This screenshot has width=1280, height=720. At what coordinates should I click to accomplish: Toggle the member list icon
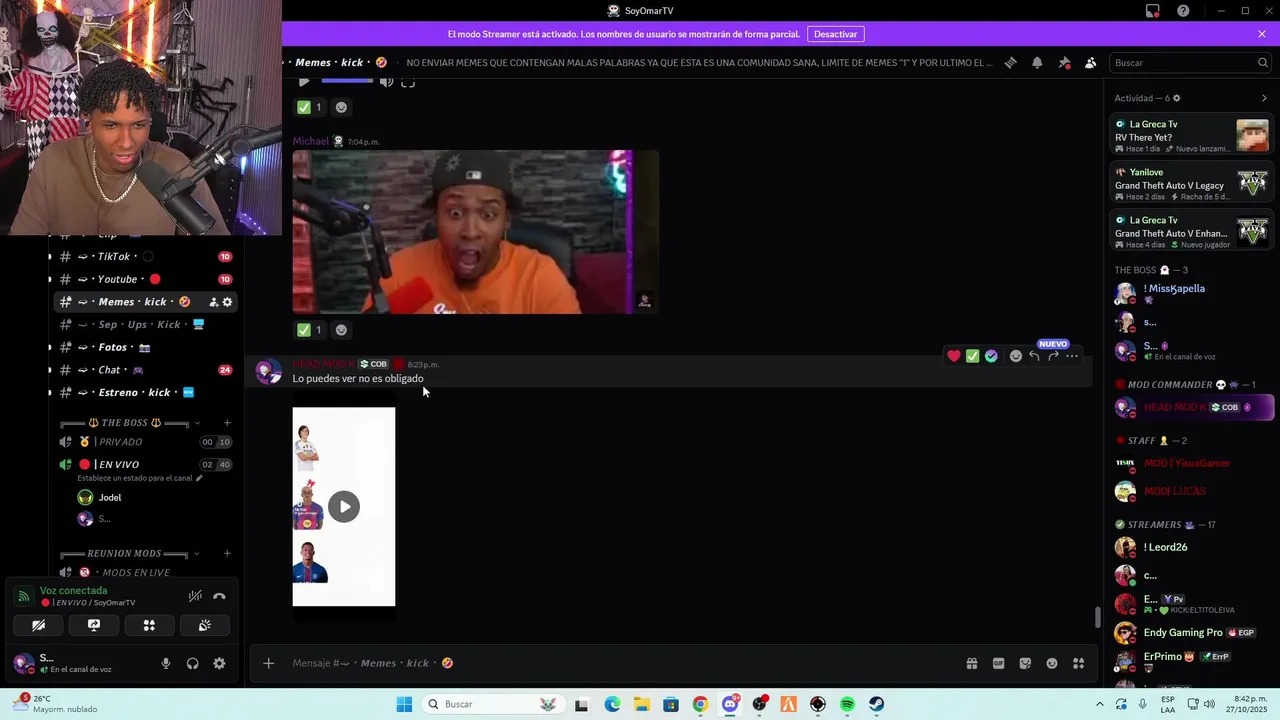coord(1091,63)
